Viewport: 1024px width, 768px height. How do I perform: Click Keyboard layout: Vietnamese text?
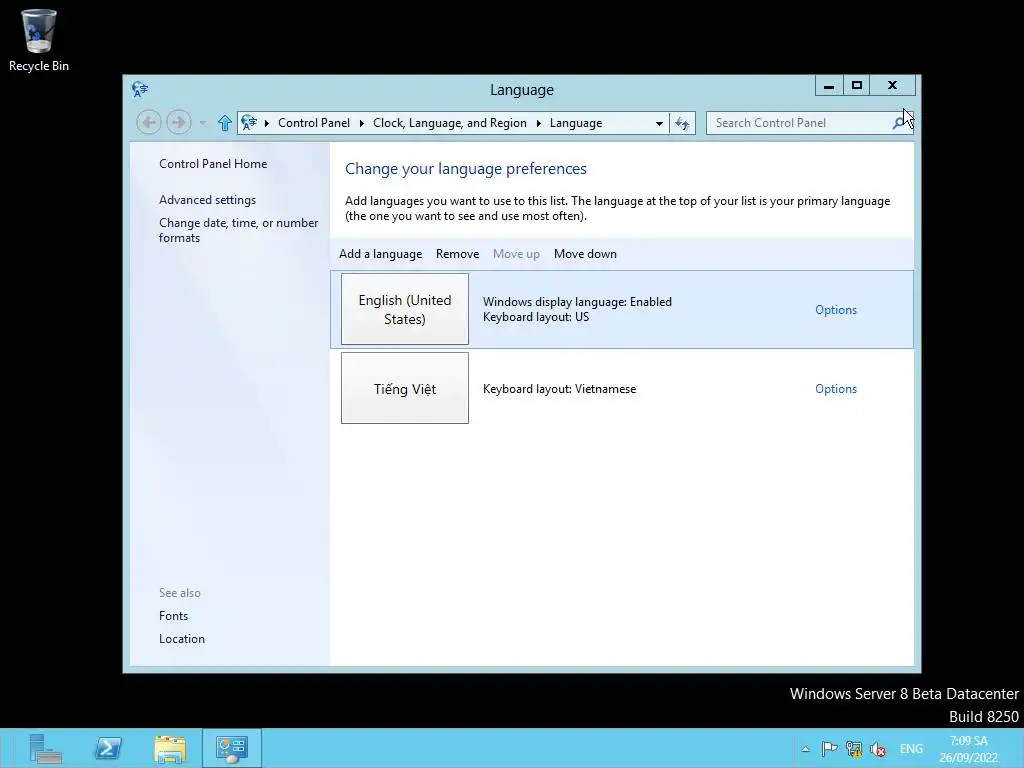[559, 389]
